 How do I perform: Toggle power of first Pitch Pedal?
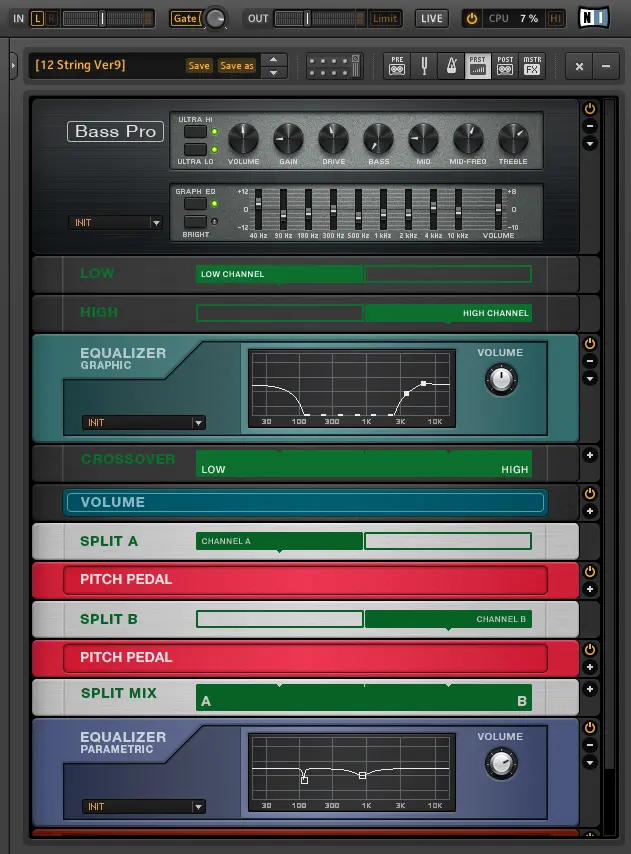click(590, 571)
